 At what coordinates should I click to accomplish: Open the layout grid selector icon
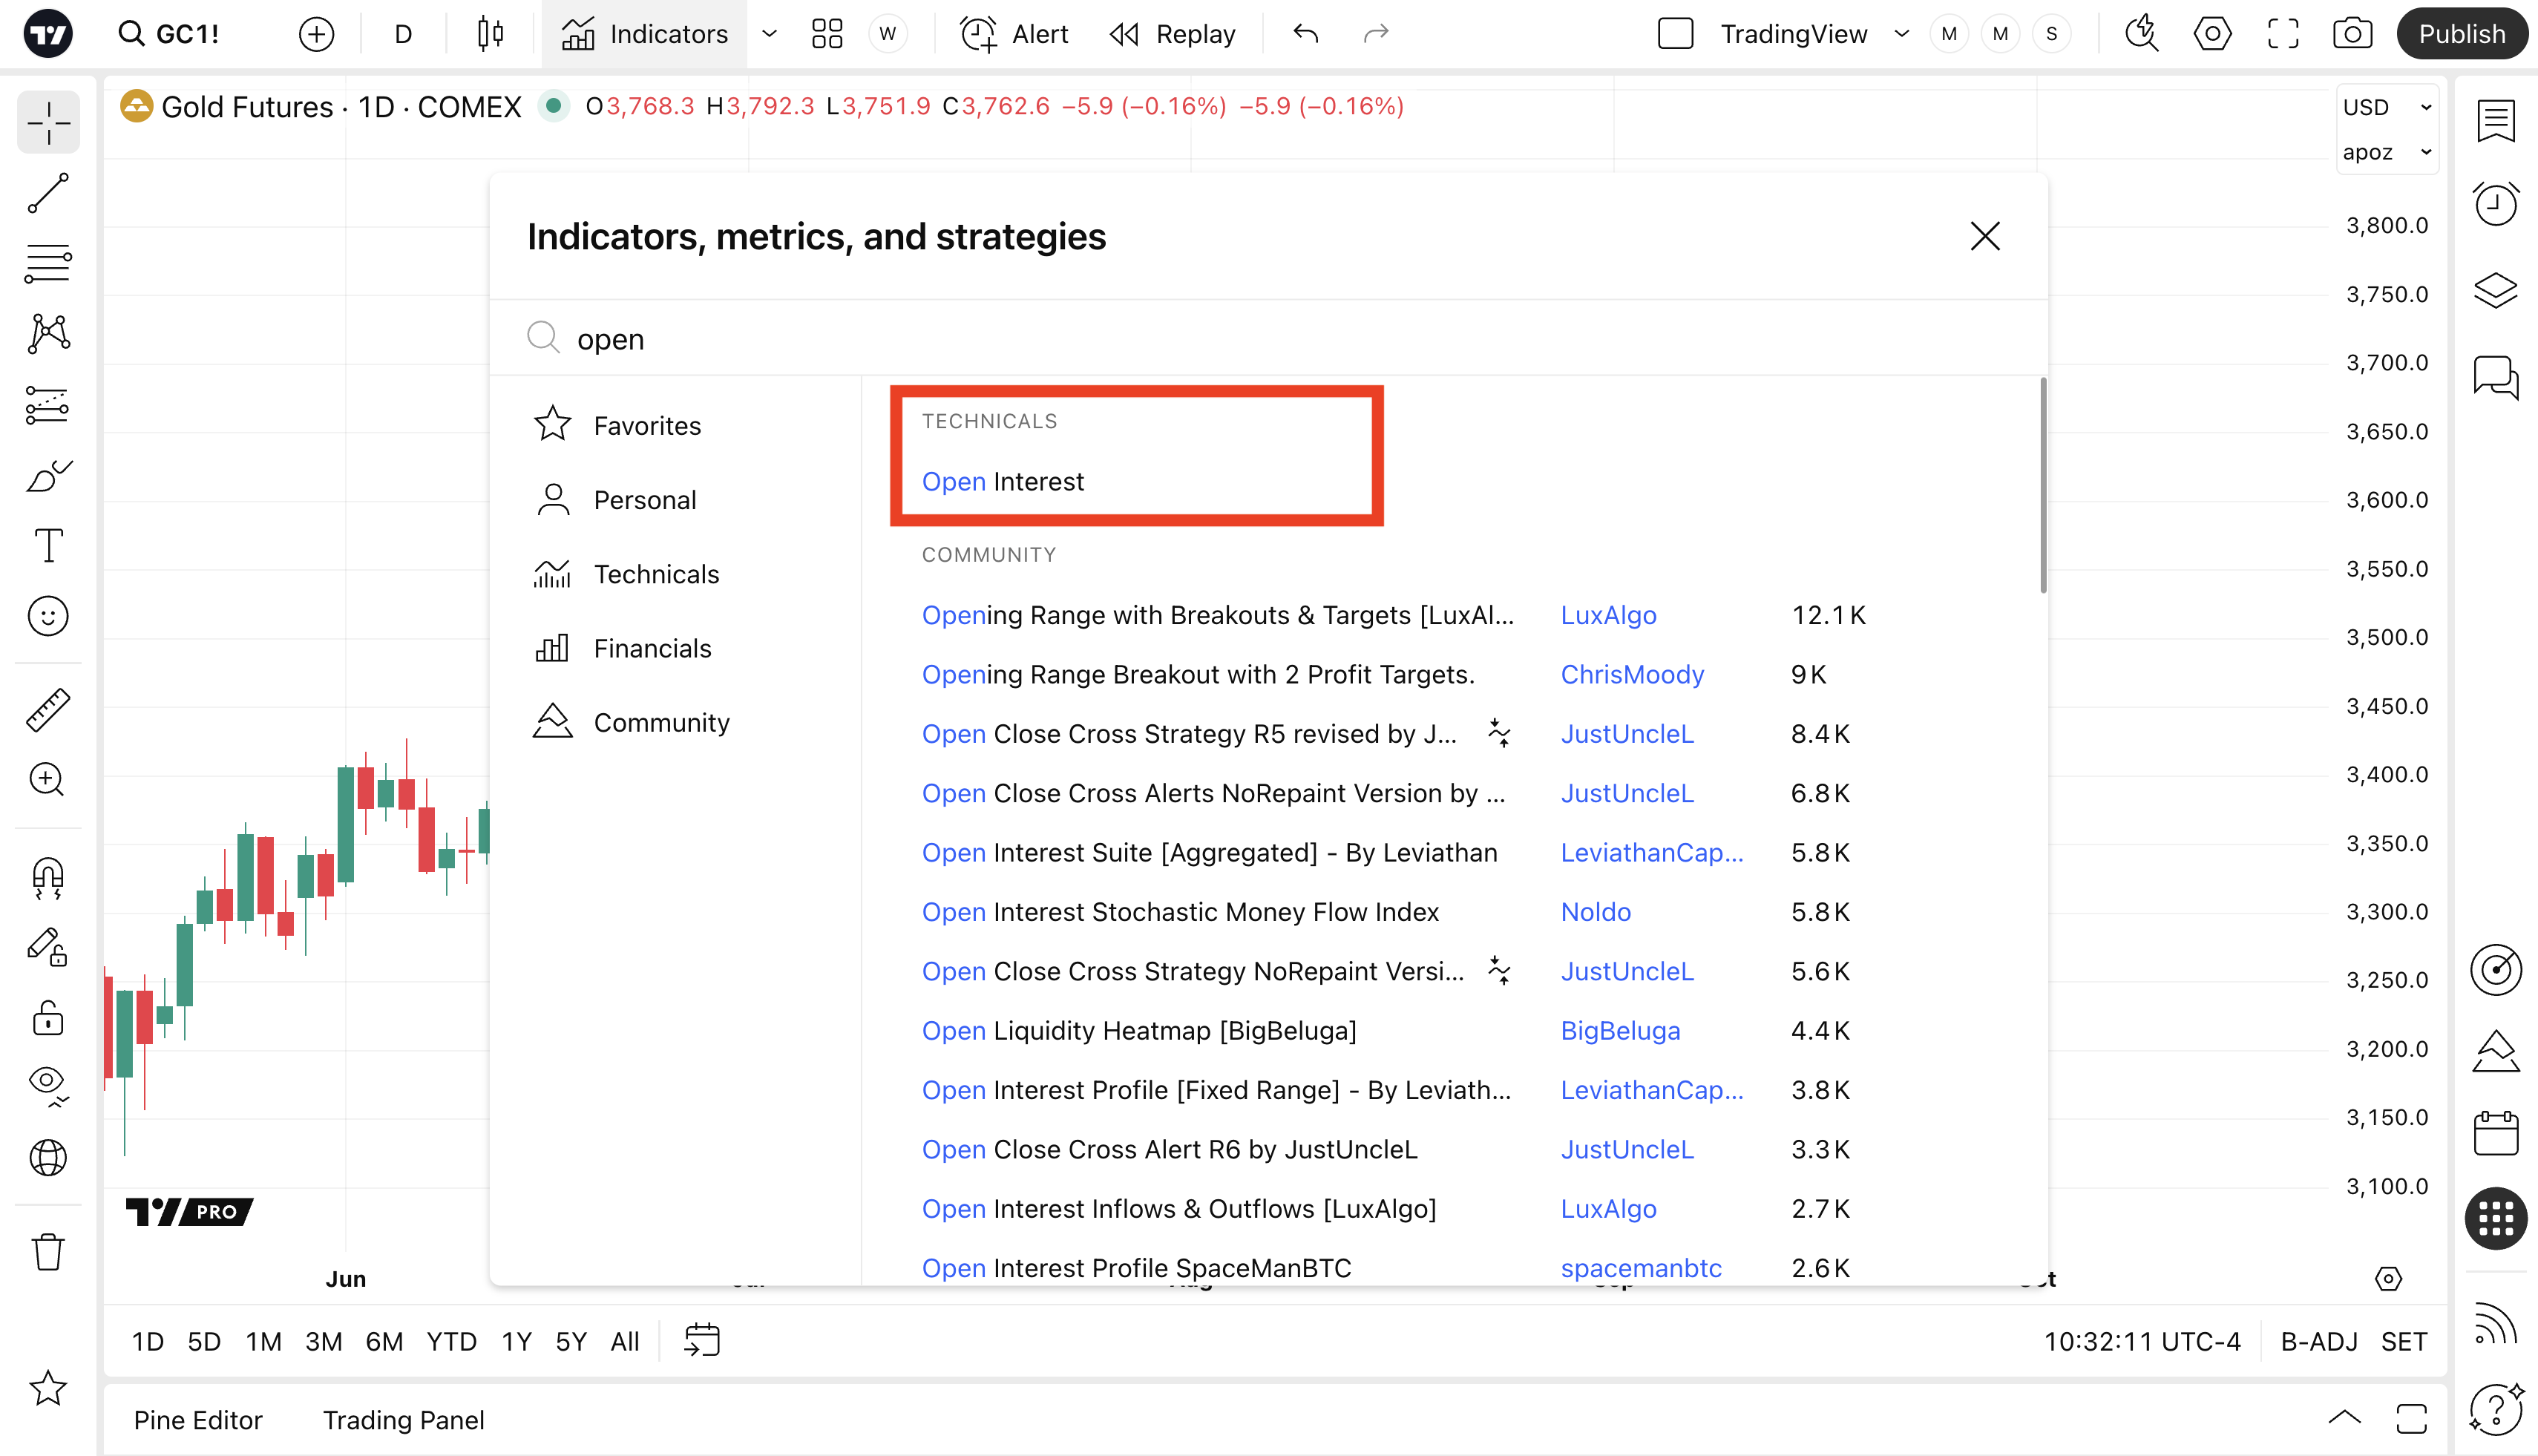tap(827, 34)
